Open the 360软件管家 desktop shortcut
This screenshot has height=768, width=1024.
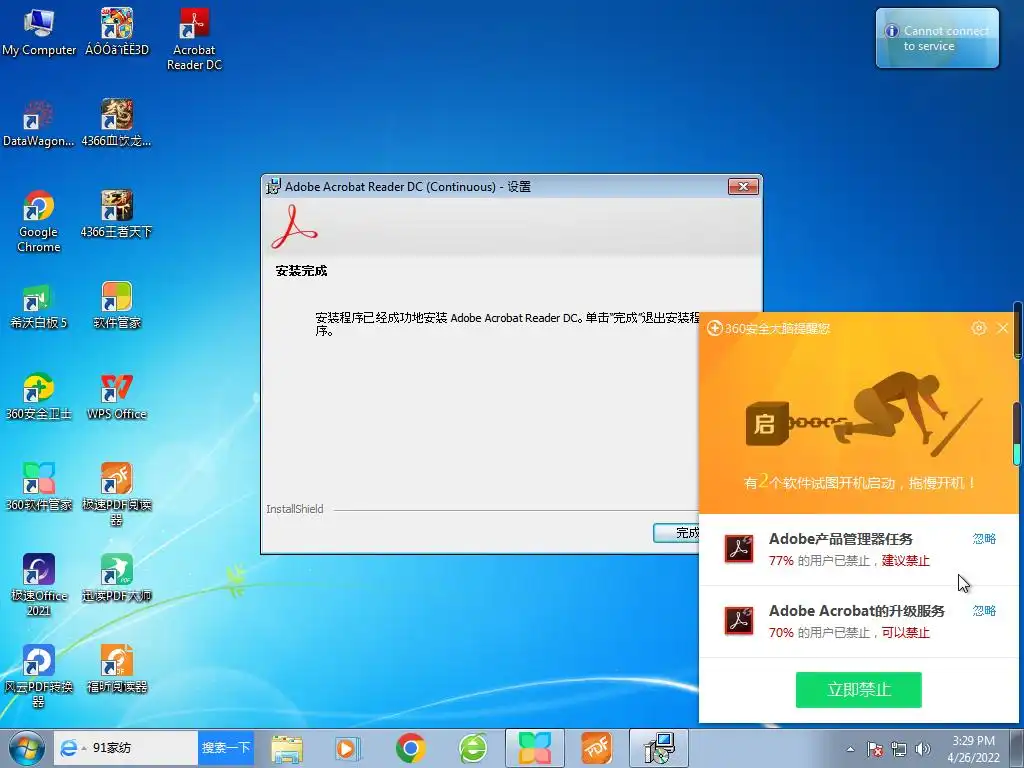(39, 487)
